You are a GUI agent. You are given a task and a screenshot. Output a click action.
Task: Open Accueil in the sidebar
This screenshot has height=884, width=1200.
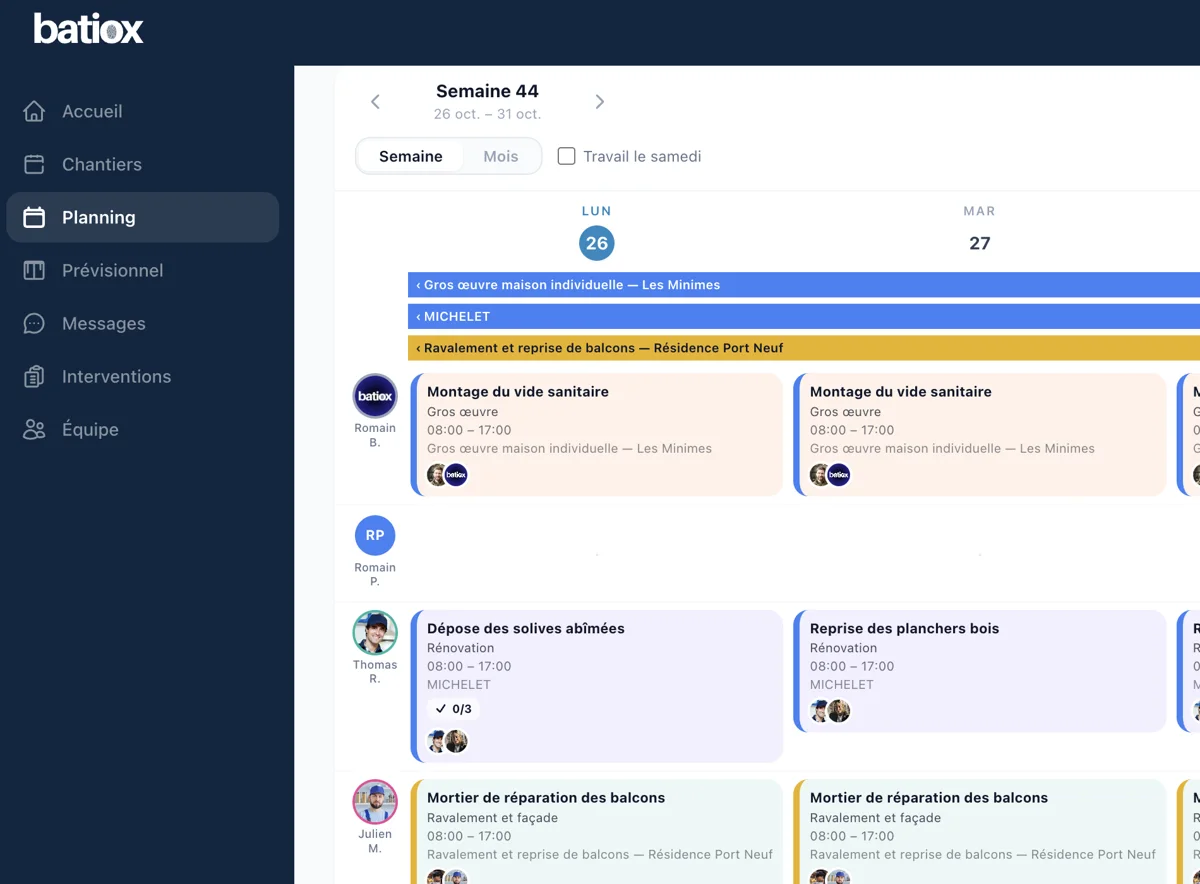[143, 111]
